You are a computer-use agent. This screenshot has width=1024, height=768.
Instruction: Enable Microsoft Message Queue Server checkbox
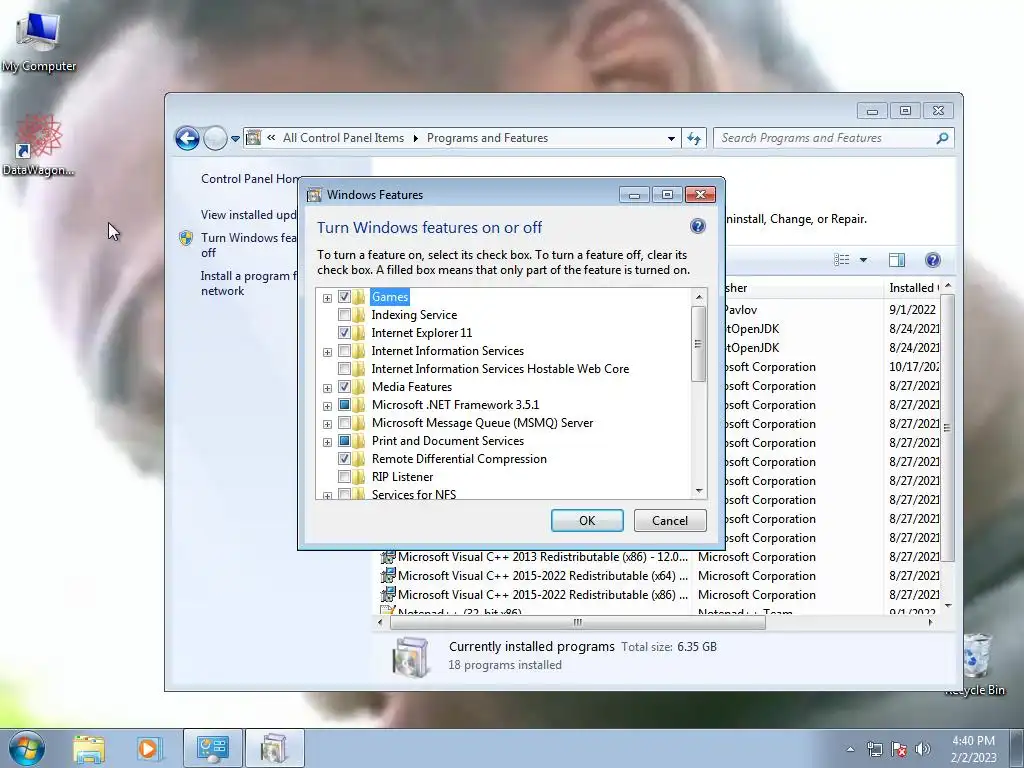point(344,423)
